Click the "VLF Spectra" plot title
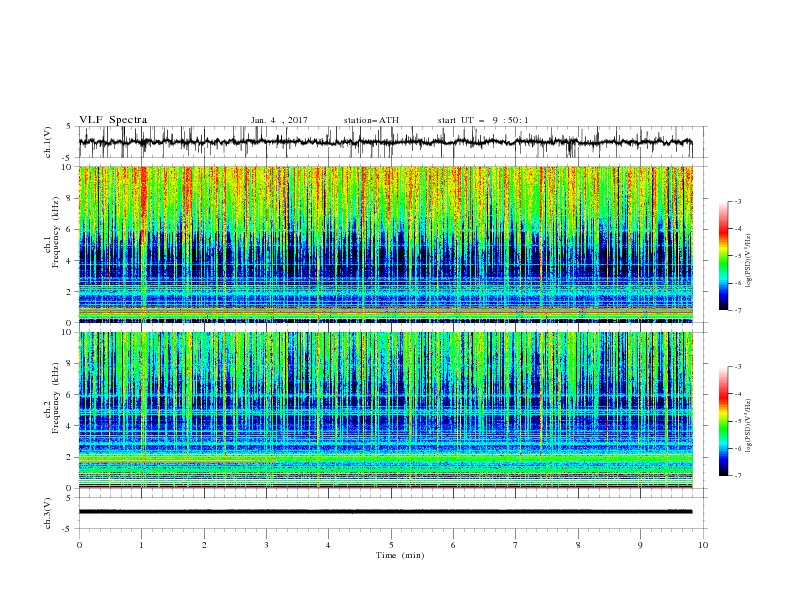Image resolution: width=792 pixels, height=612 pixels. (113, 120)
